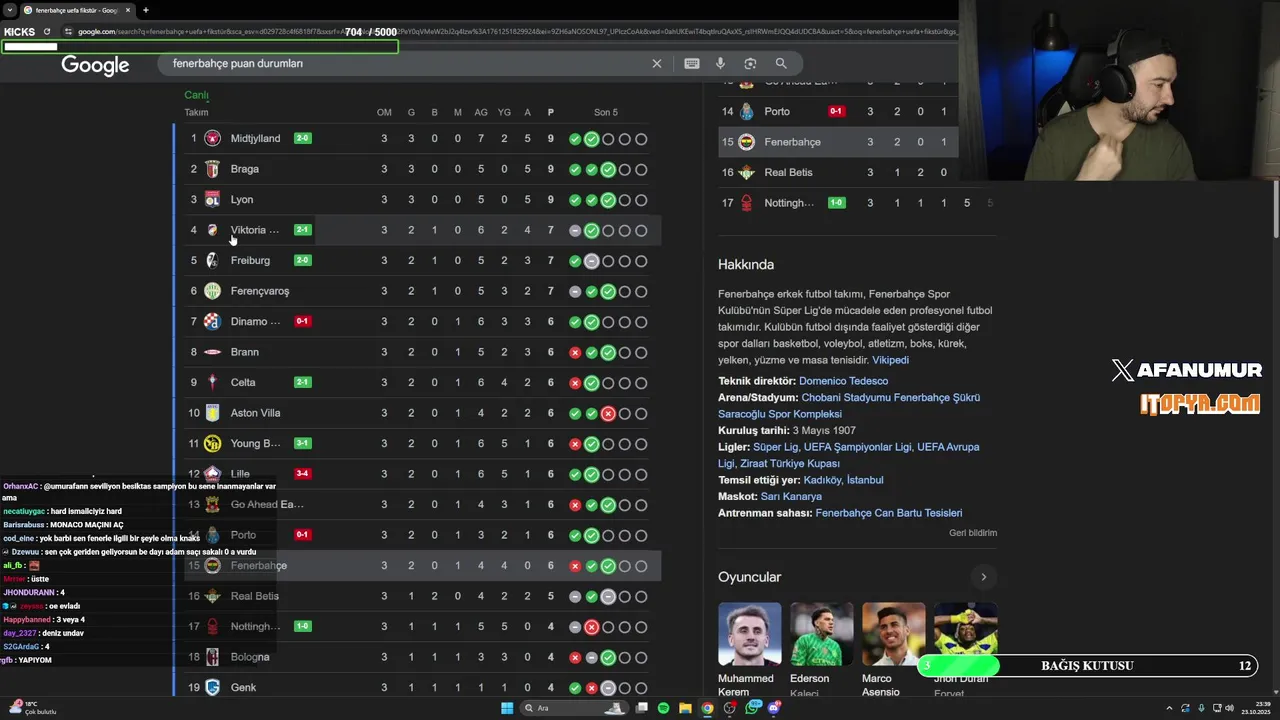Open Midtjylland live score badge 2-0
1280x720 pixels.
[303, 138]
